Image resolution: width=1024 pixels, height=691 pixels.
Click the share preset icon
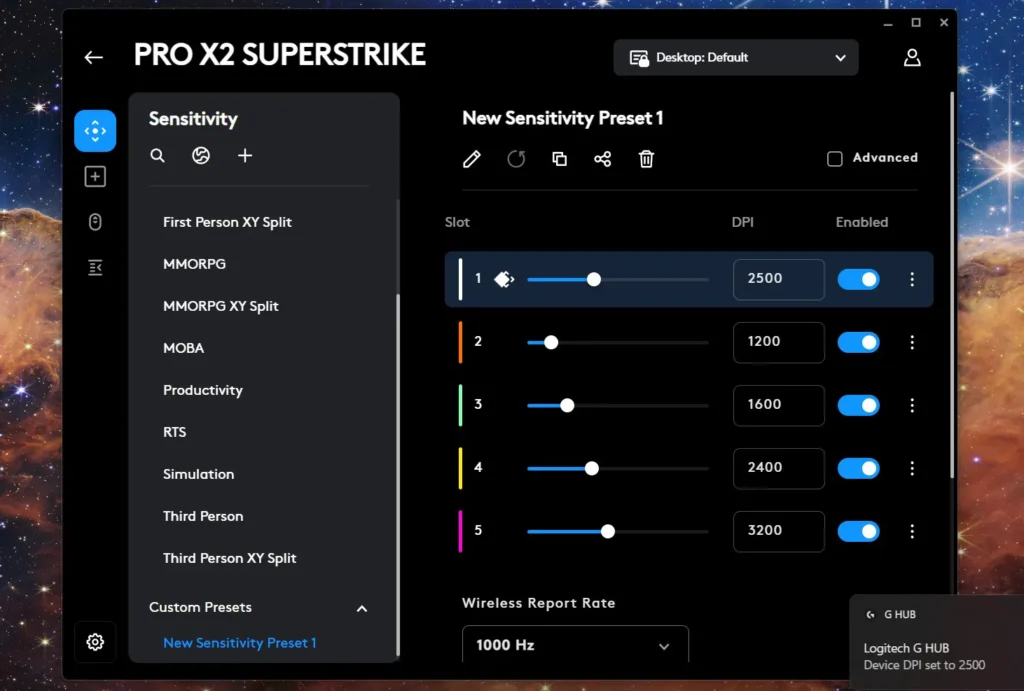pyautogui.click(x=602, y=159)
